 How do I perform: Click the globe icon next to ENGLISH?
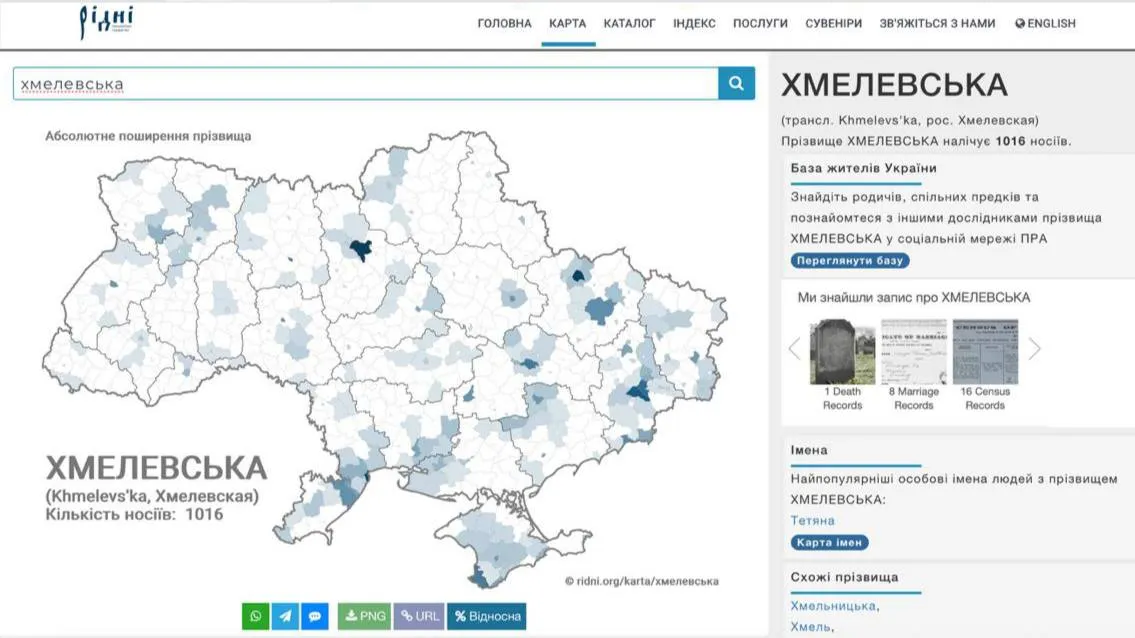coord(1019,23)
